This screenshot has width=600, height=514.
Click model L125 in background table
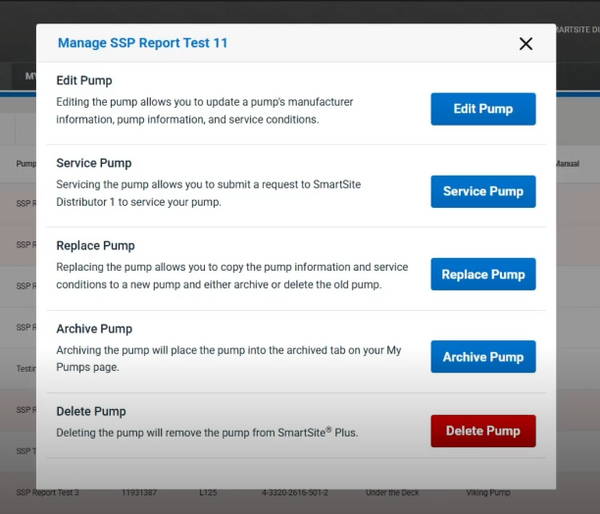pyautogui.click(x=208, y=493)
